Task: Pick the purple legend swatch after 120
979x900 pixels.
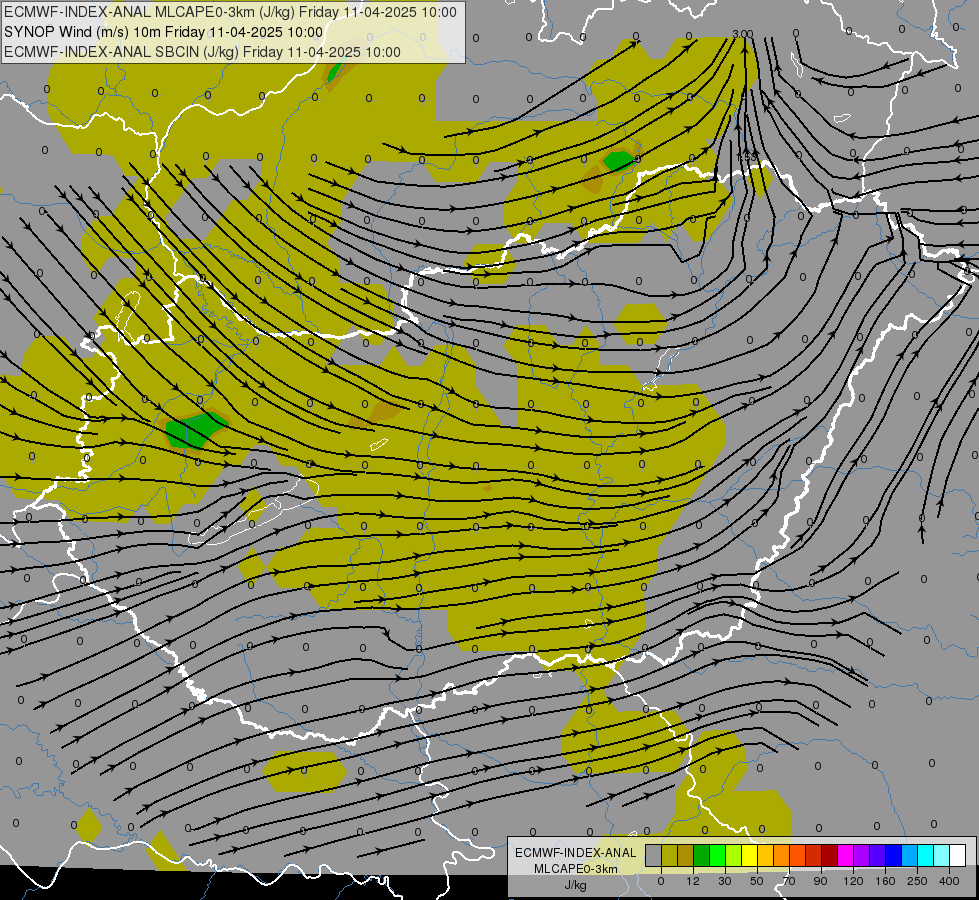Action: tap(862, 855)
